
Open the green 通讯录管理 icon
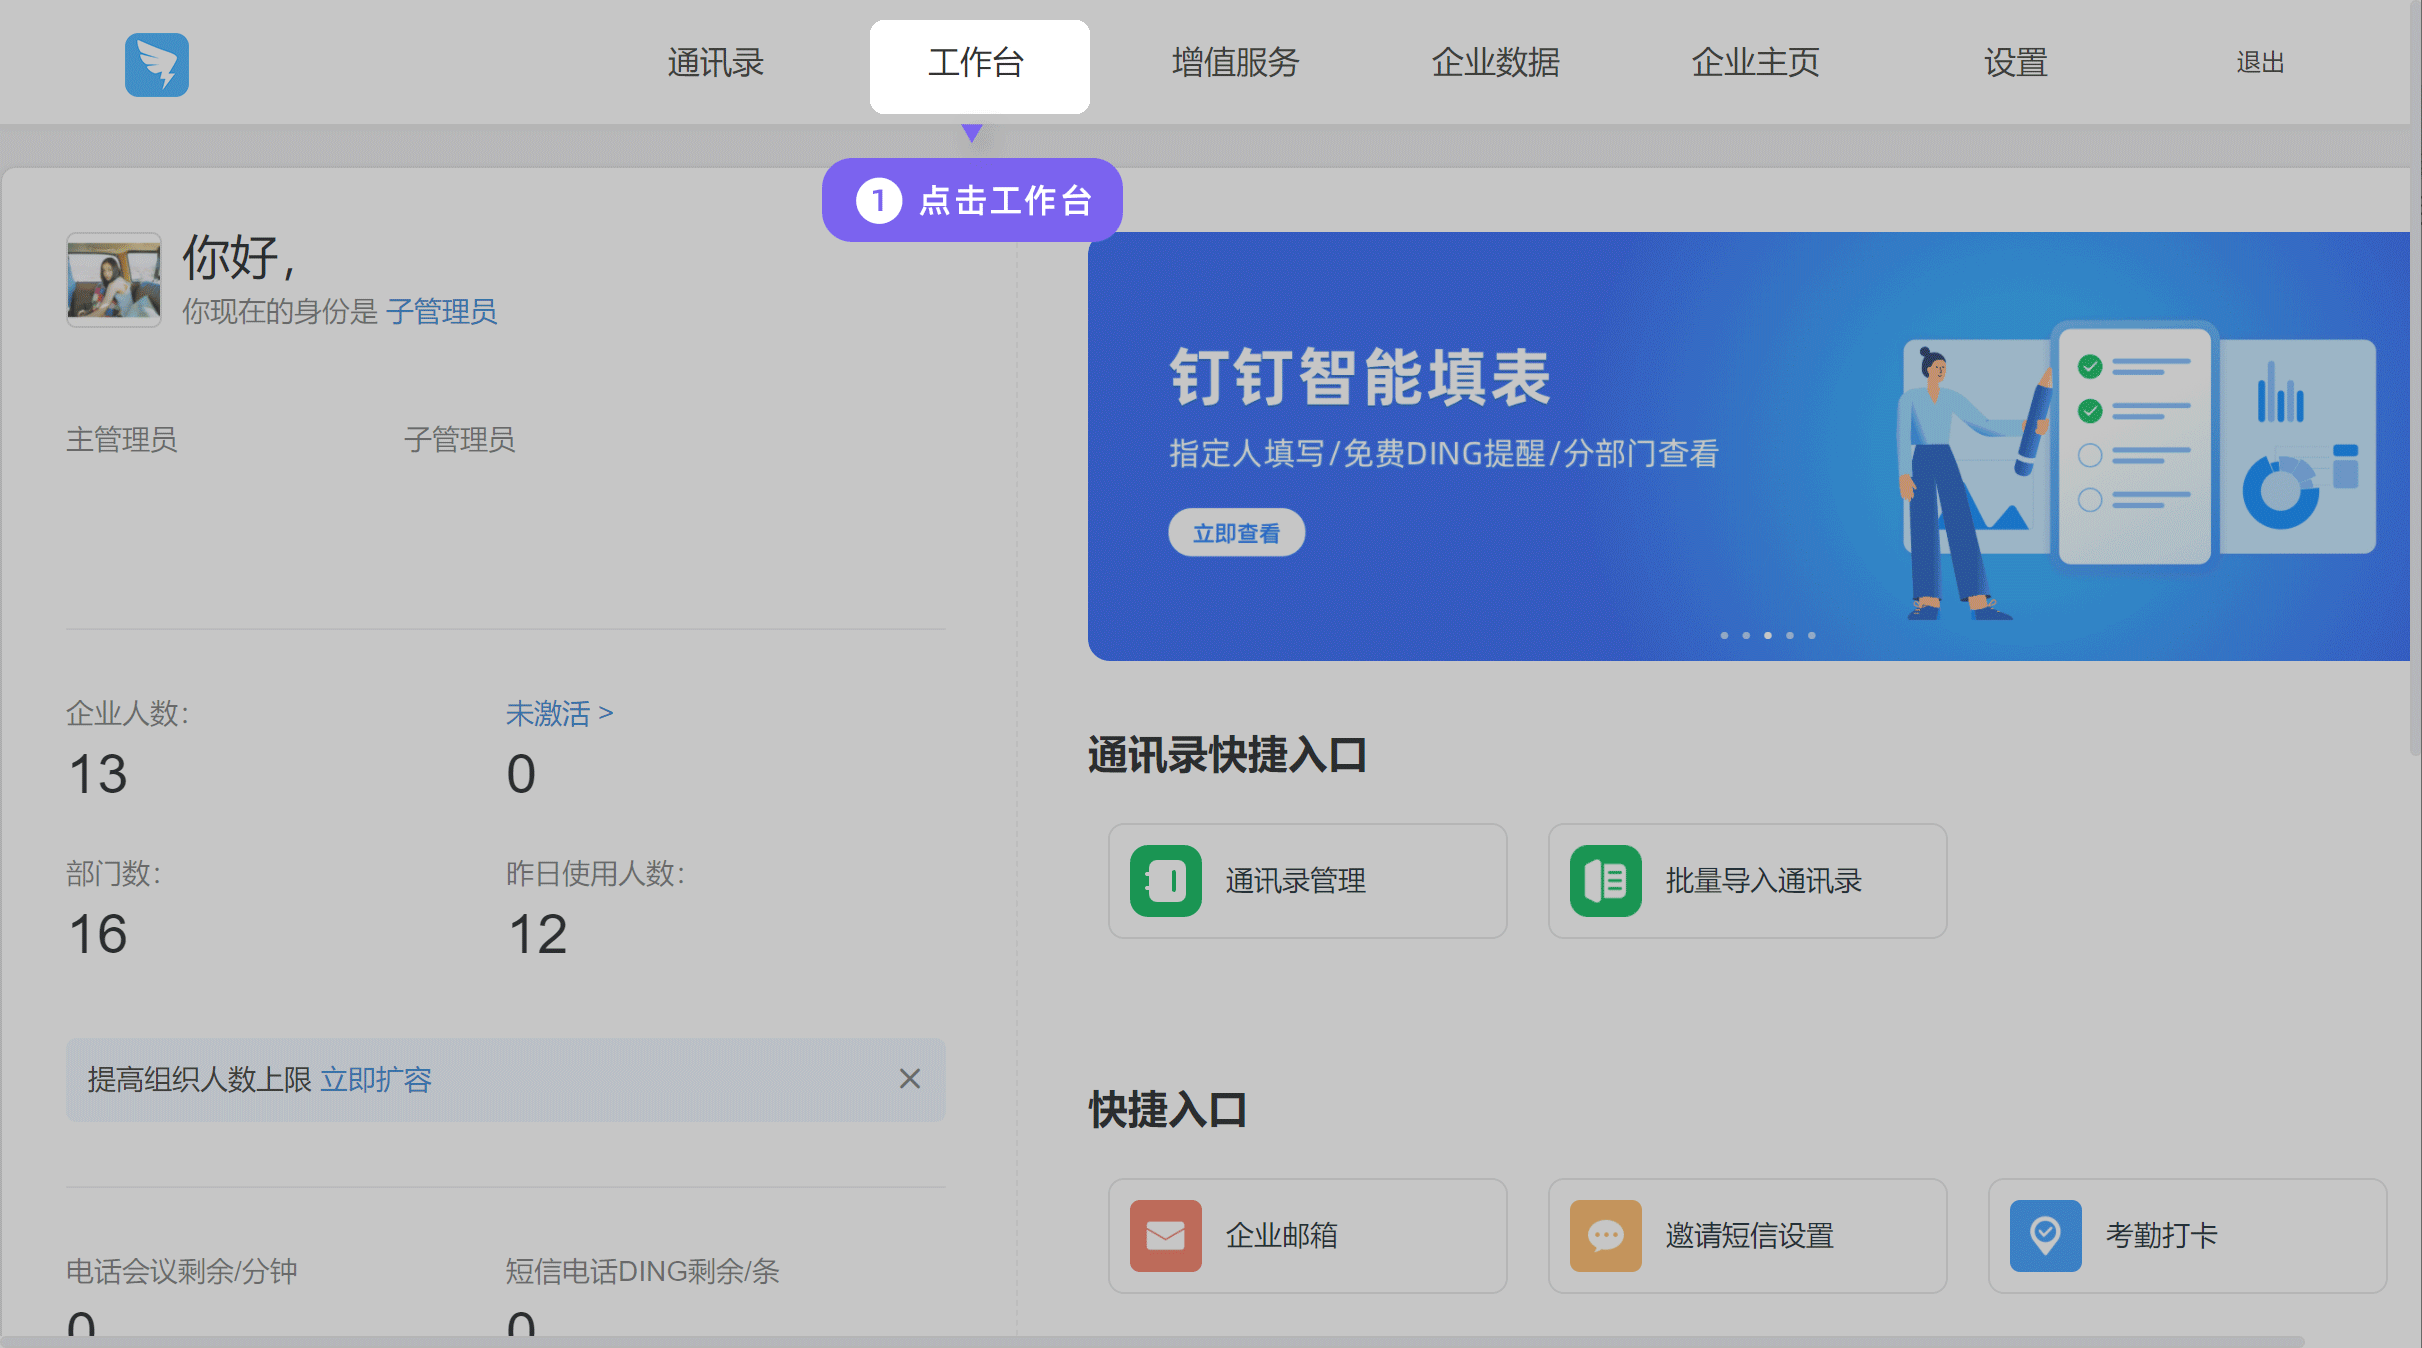[1165, 881]
